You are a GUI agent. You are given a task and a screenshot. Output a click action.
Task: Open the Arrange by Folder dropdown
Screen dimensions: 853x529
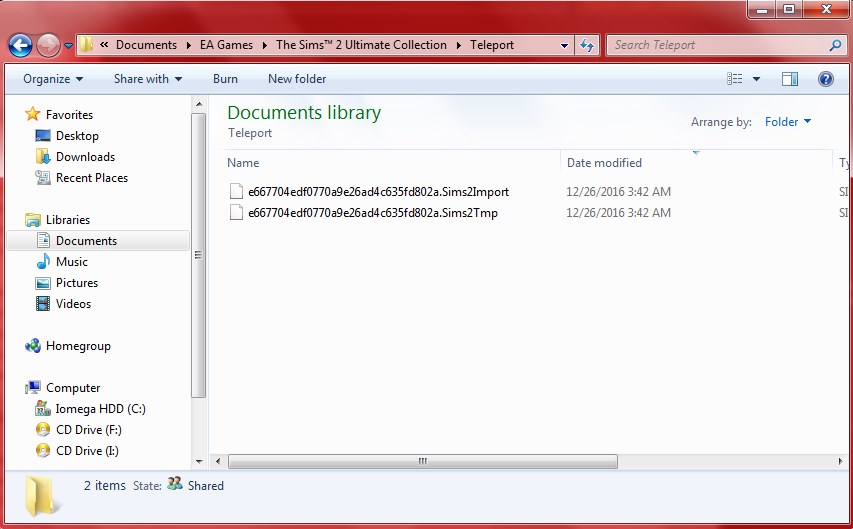[x=788, y=121]
